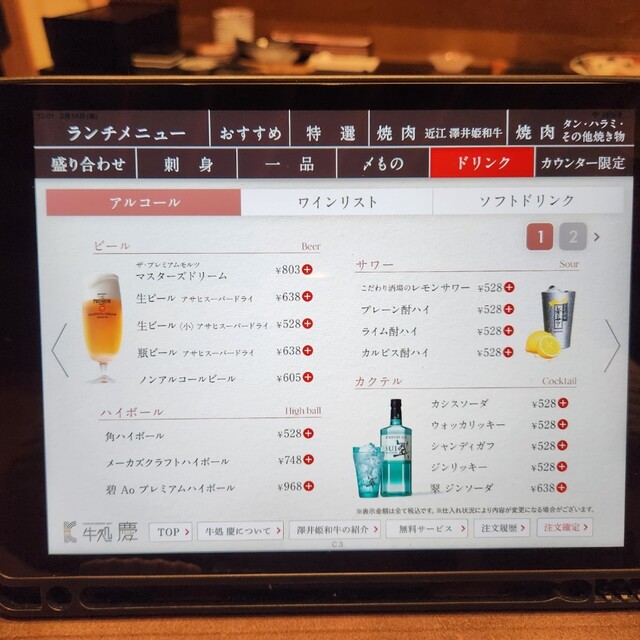Screen dimensions: 640x640
Task: Show next page with right side arrow
Action: tap(611, 347)
